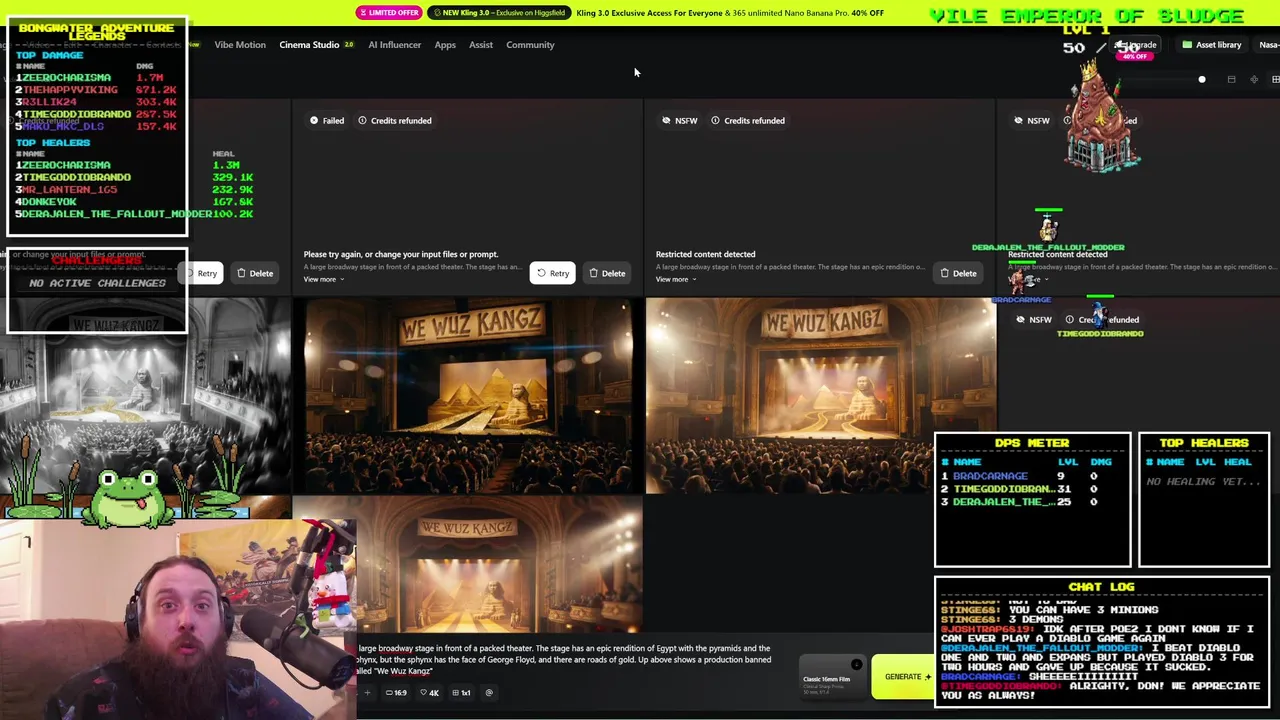The width and height of the screenshot is (1280, 720).
Task: Open the 16:9 aspect ratio selector
Action: pos(397,693)
